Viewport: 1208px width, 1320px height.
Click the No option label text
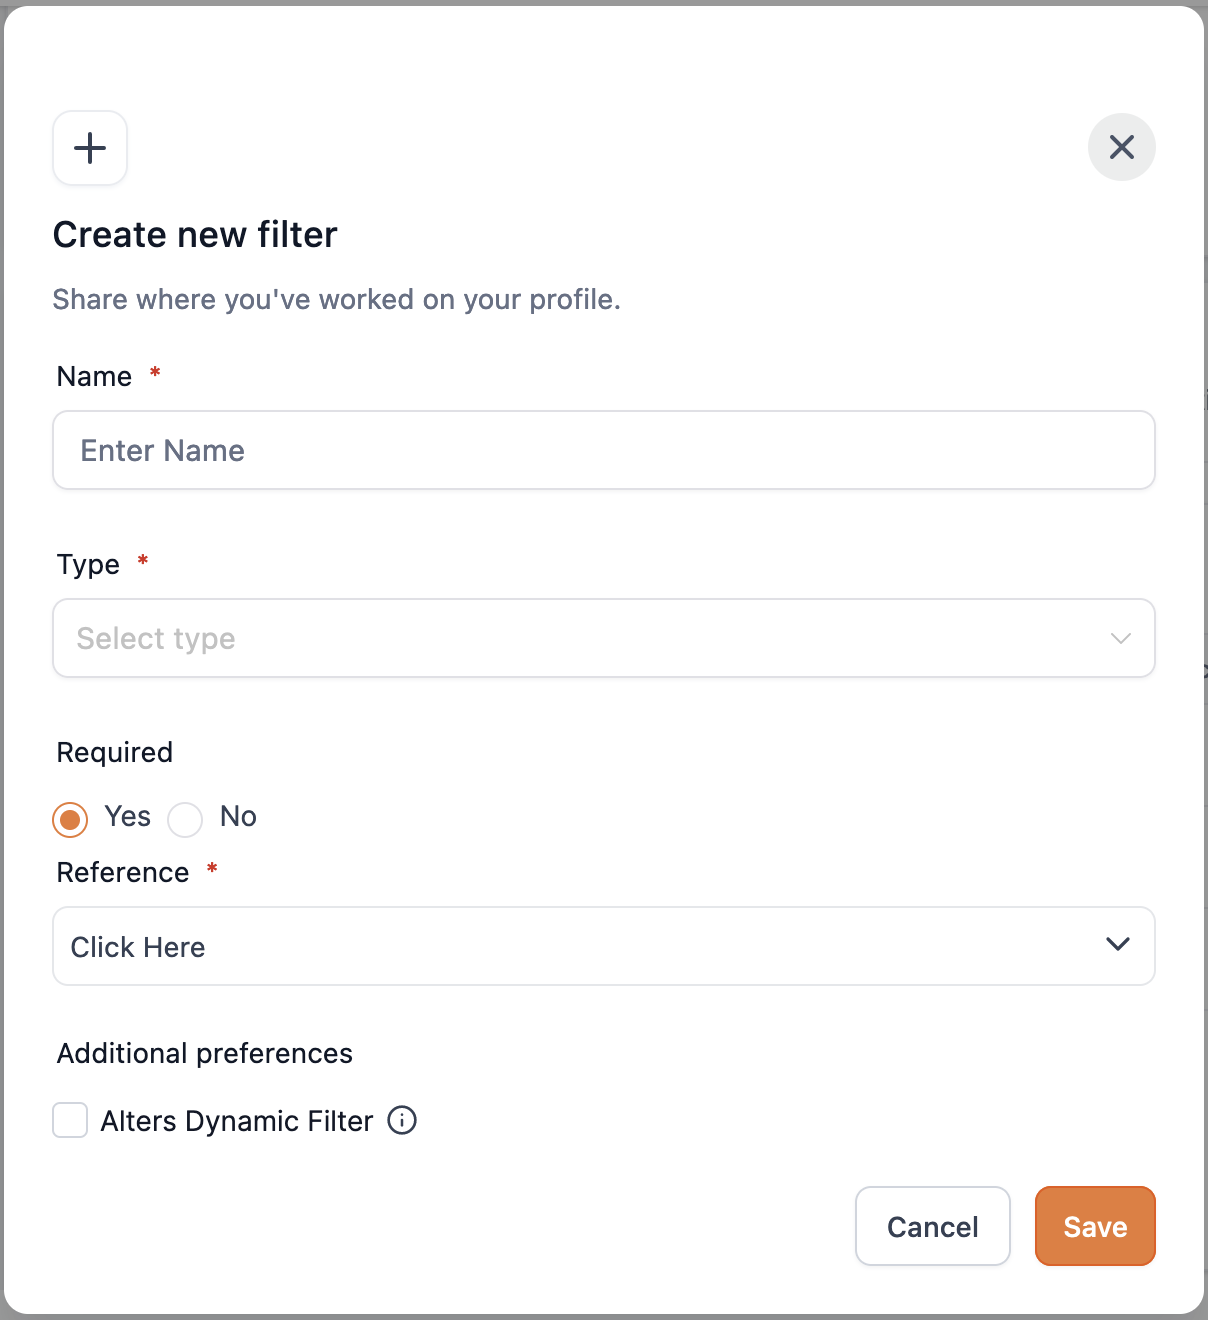[238, 816]
